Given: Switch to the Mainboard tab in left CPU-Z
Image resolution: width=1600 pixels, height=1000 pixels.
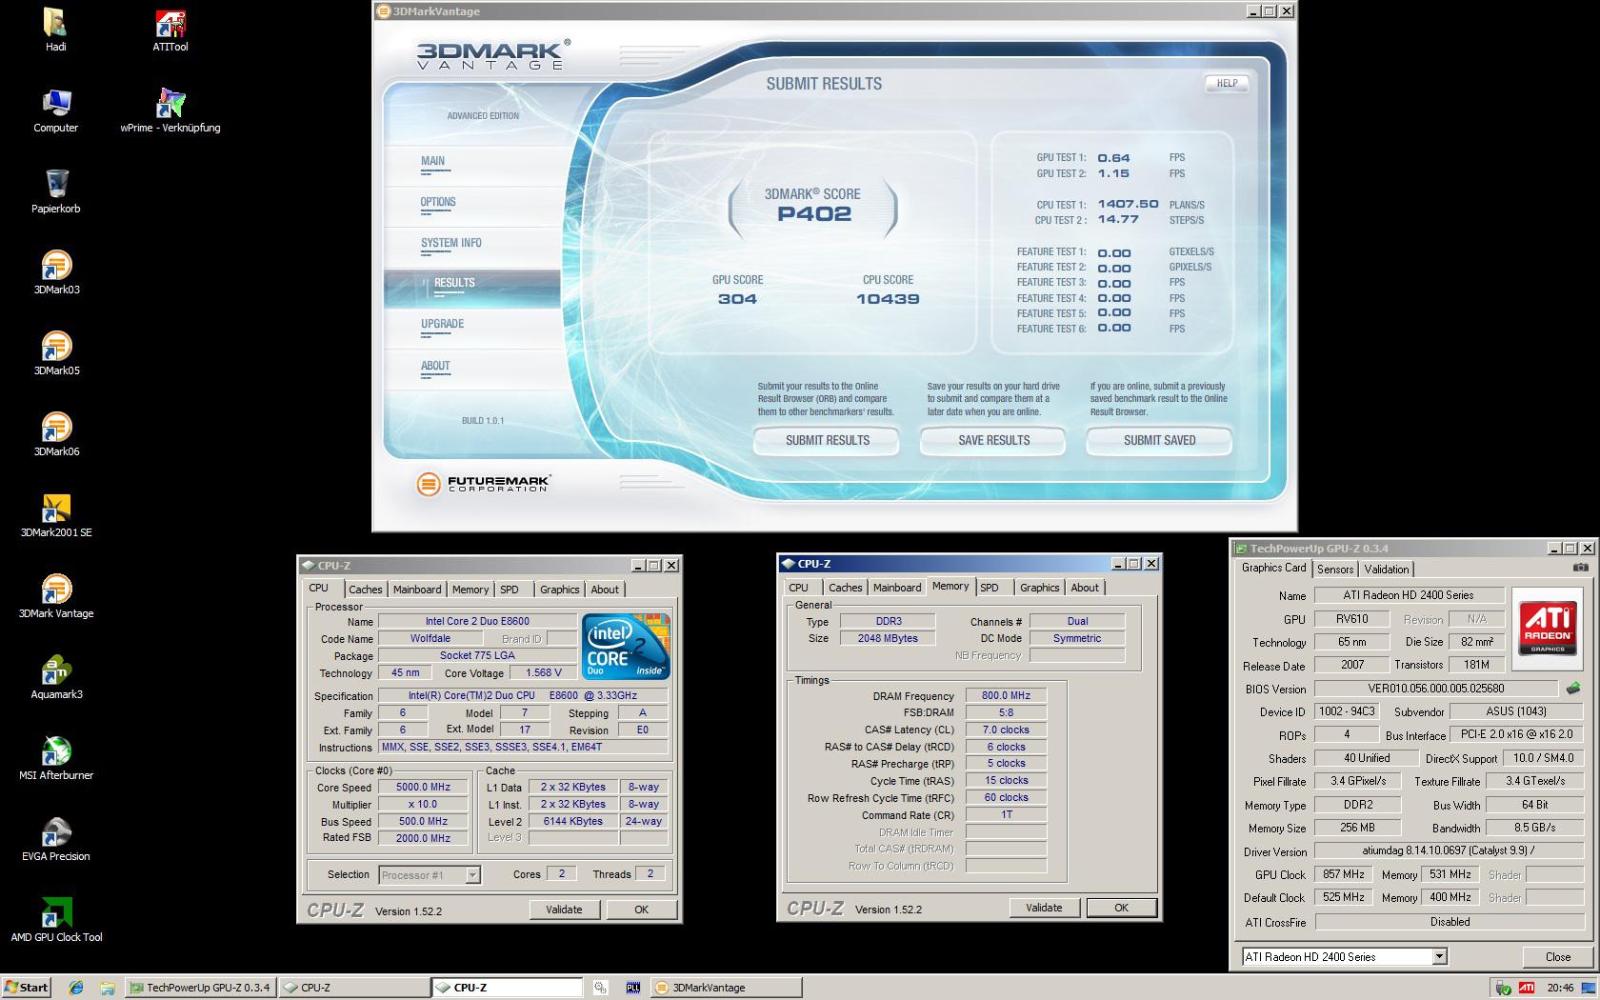Looking at the screenshot, I should [417, 590].
